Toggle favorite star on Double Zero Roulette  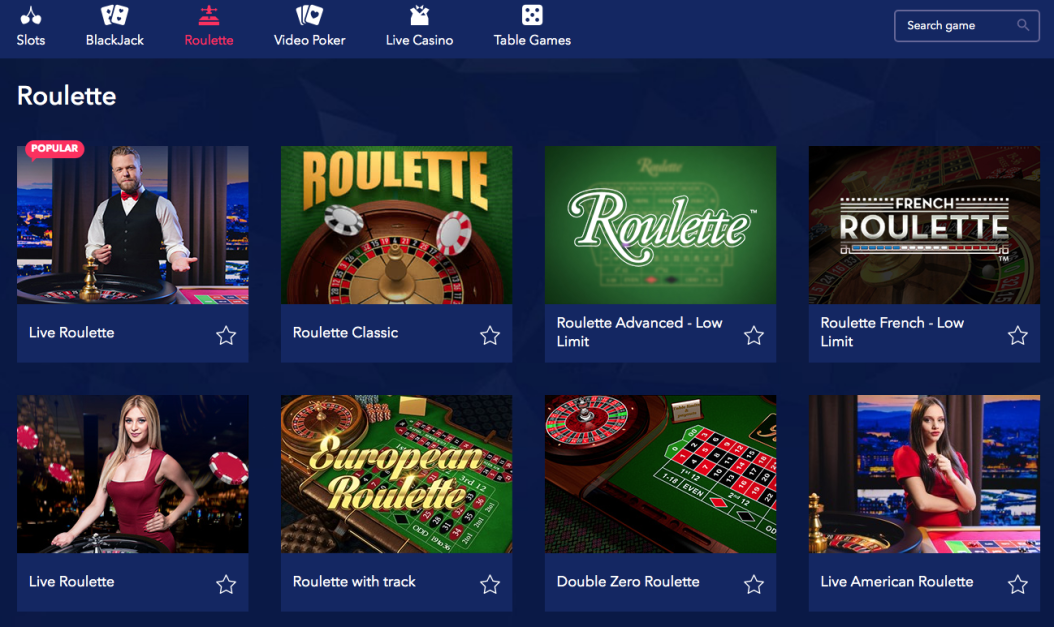click(x=754, y=584)
